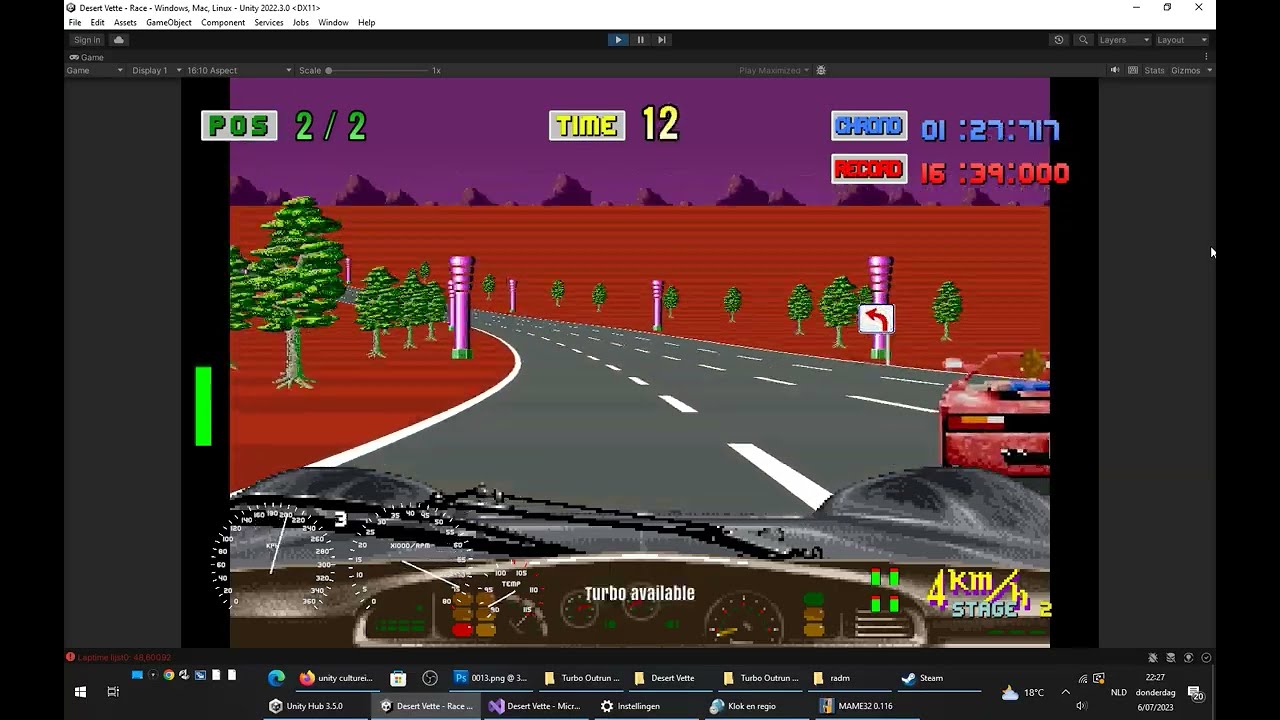Switch to Visual Studio Desert Vette window

pos(534,706)
